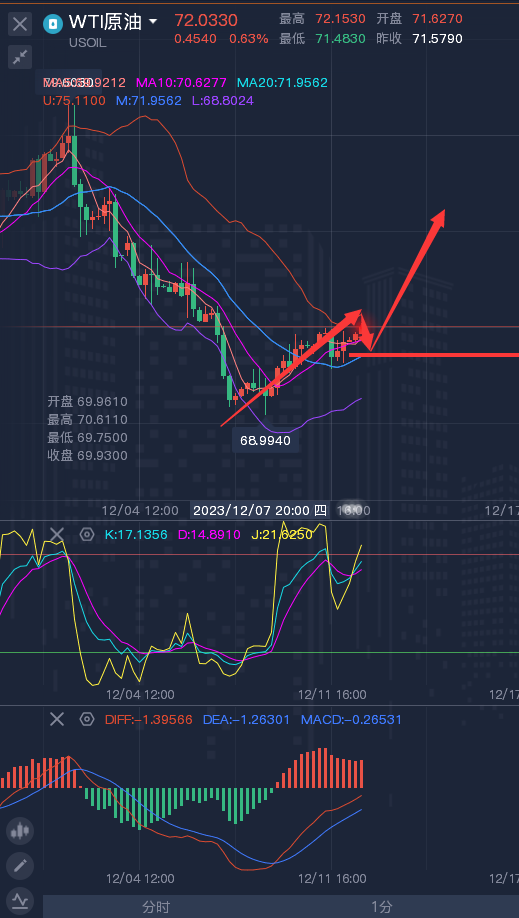This screenshot has height=918, width=519.
Task: Remove the KDJ indicator panel via its X
Action: pyautogui.click(x=56, y=534)
